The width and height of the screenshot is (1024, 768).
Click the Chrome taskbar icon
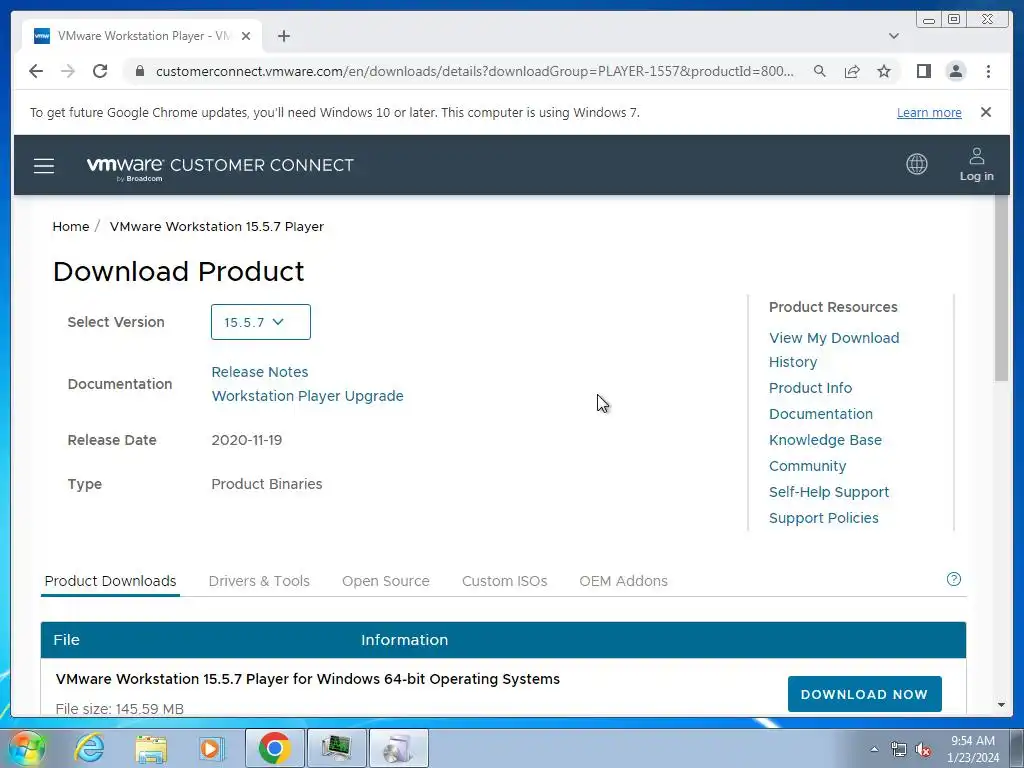275,748
